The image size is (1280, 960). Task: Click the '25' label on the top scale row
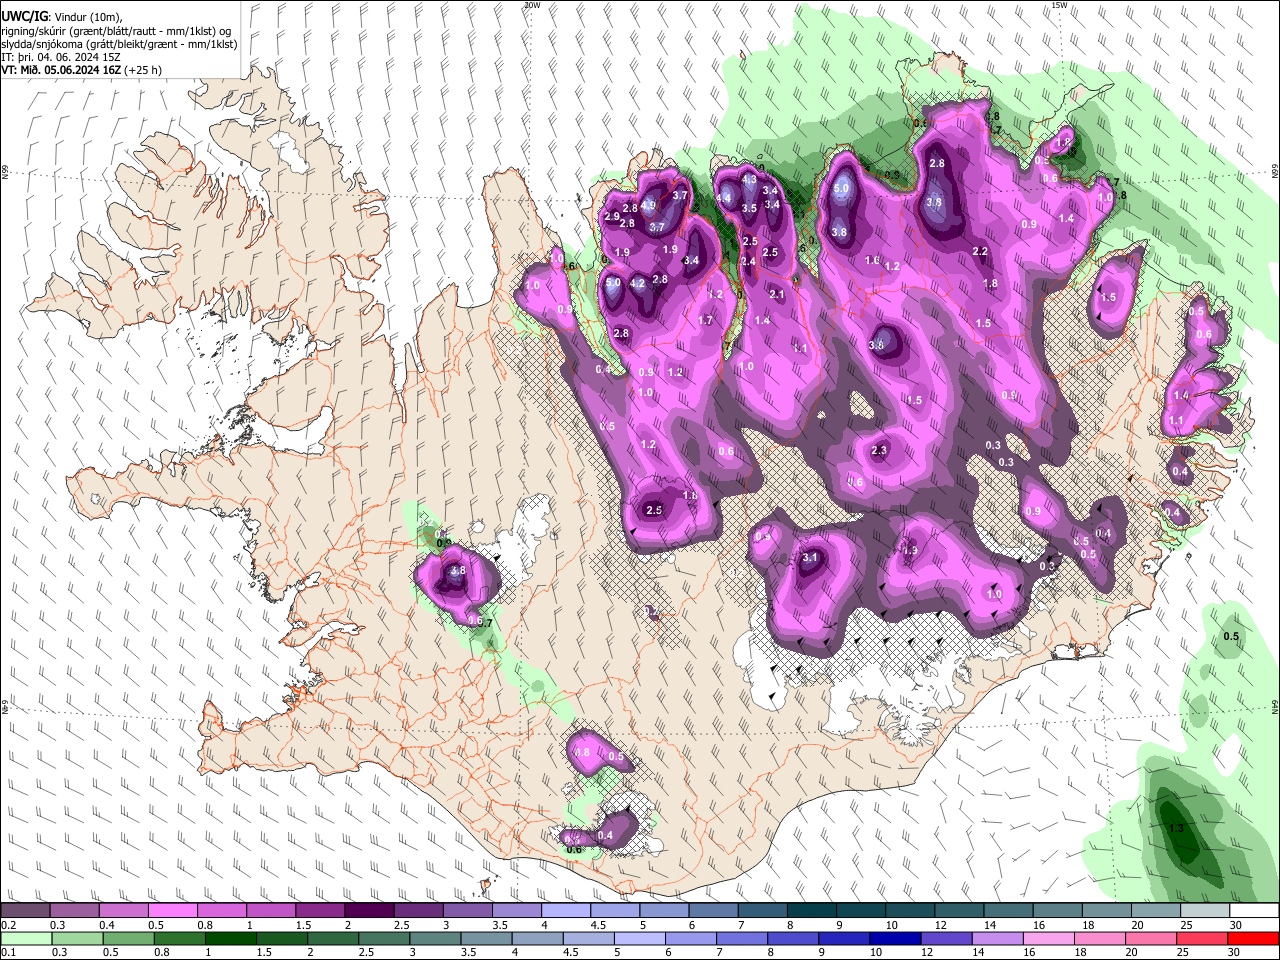pyautogui.click(x=1186, y=925)
